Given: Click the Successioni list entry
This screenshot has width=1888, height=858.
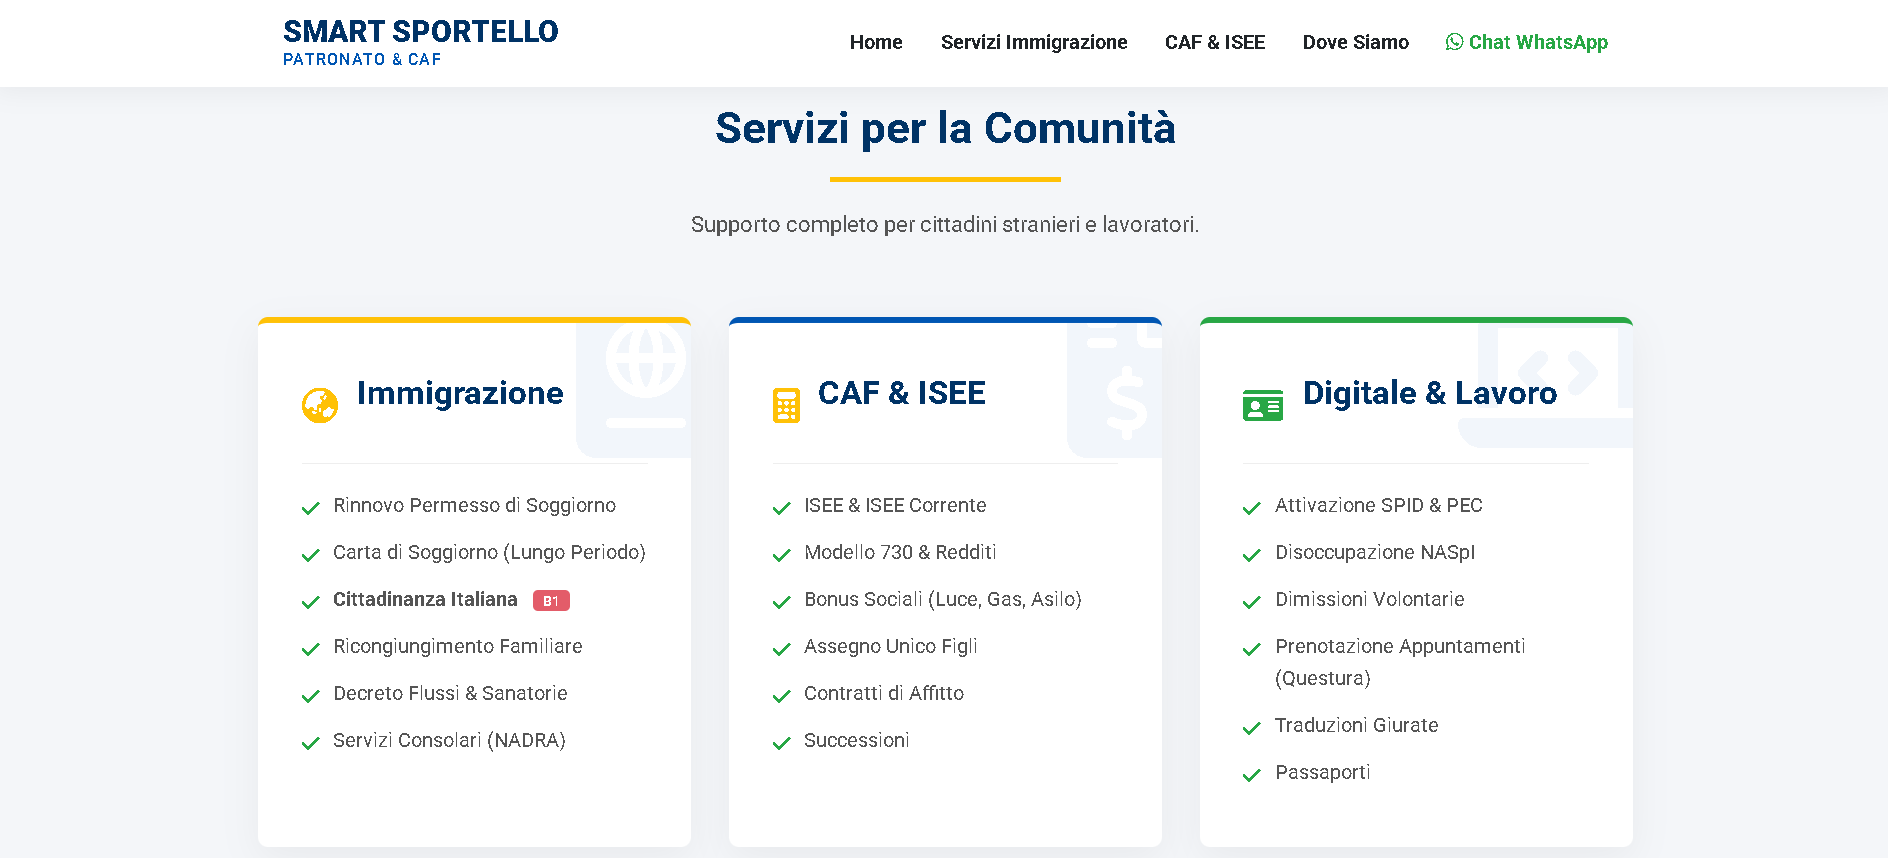Looking at the screenshot, I should point(857,740).
